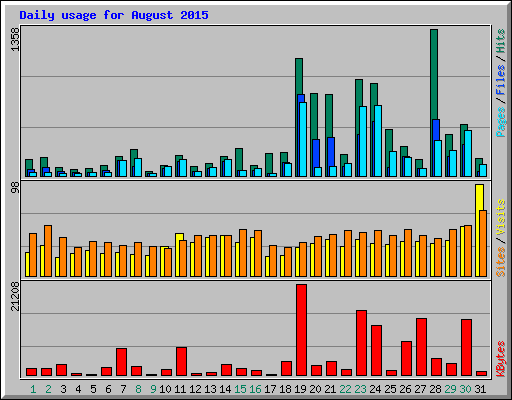Click day 3 on the date axis
The image size is (512, 400).
click(63, 389)
